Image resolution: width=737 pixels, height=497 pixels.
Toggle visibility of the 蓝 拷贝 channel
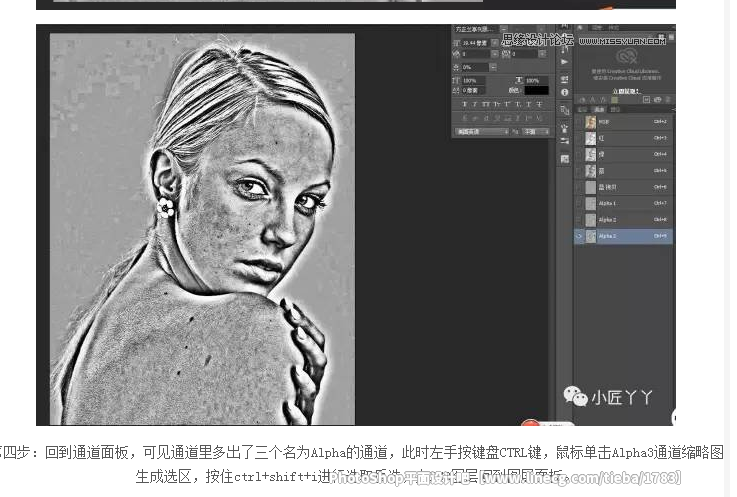579,187
